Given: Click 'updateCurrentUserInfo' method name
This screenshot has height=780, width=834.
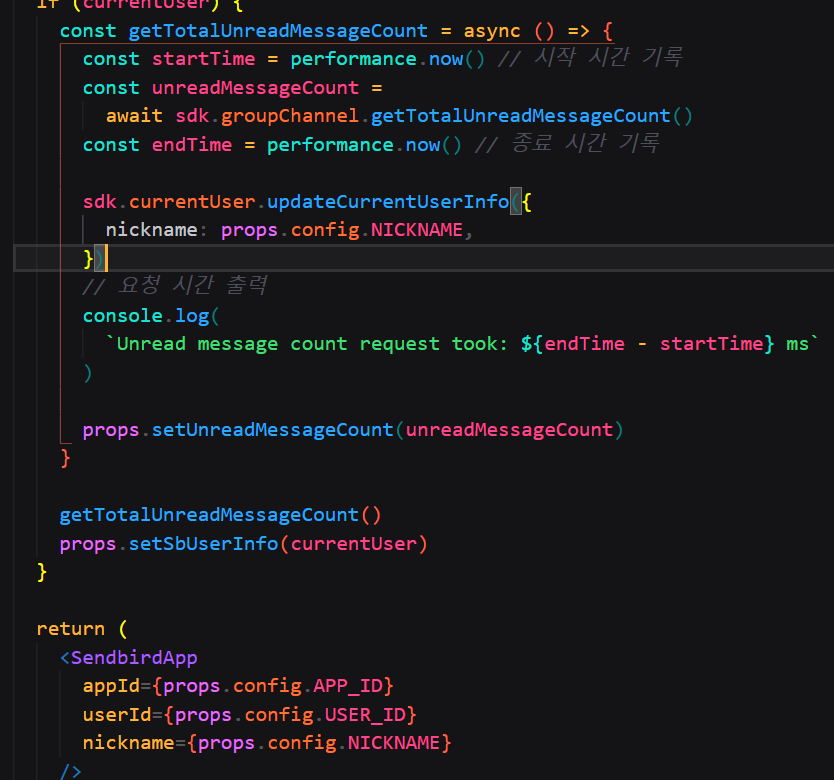Looking at the screenshot, I should tap(388, 202).
